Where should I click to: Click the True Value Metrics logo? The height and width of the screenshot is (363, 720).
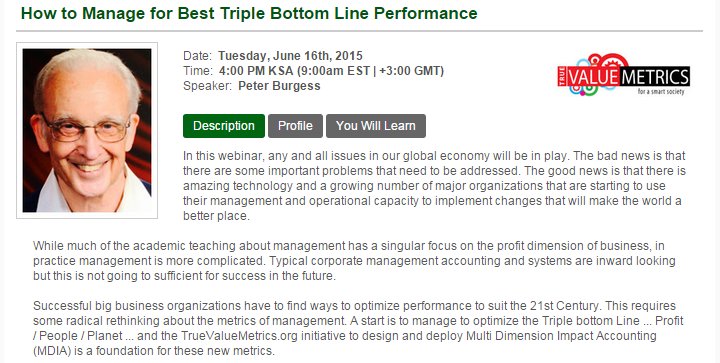click(x=624, y=75)
